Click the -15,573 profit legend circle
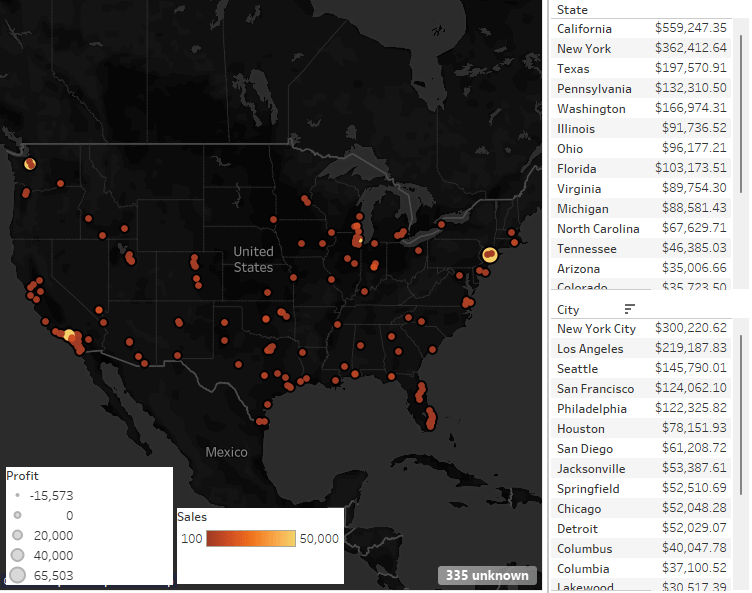Image resolution: width=752 pixels, height=593 pixels. 17,496
